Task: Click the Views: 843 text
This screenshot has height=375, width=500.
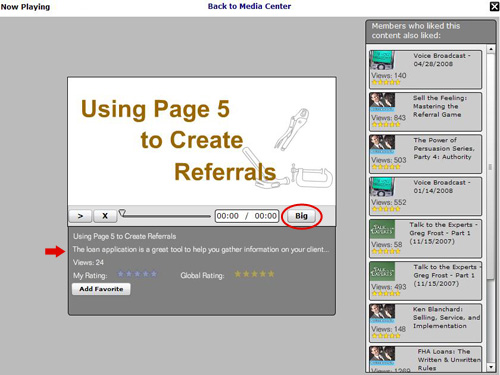Action: [x=389, y=118]
